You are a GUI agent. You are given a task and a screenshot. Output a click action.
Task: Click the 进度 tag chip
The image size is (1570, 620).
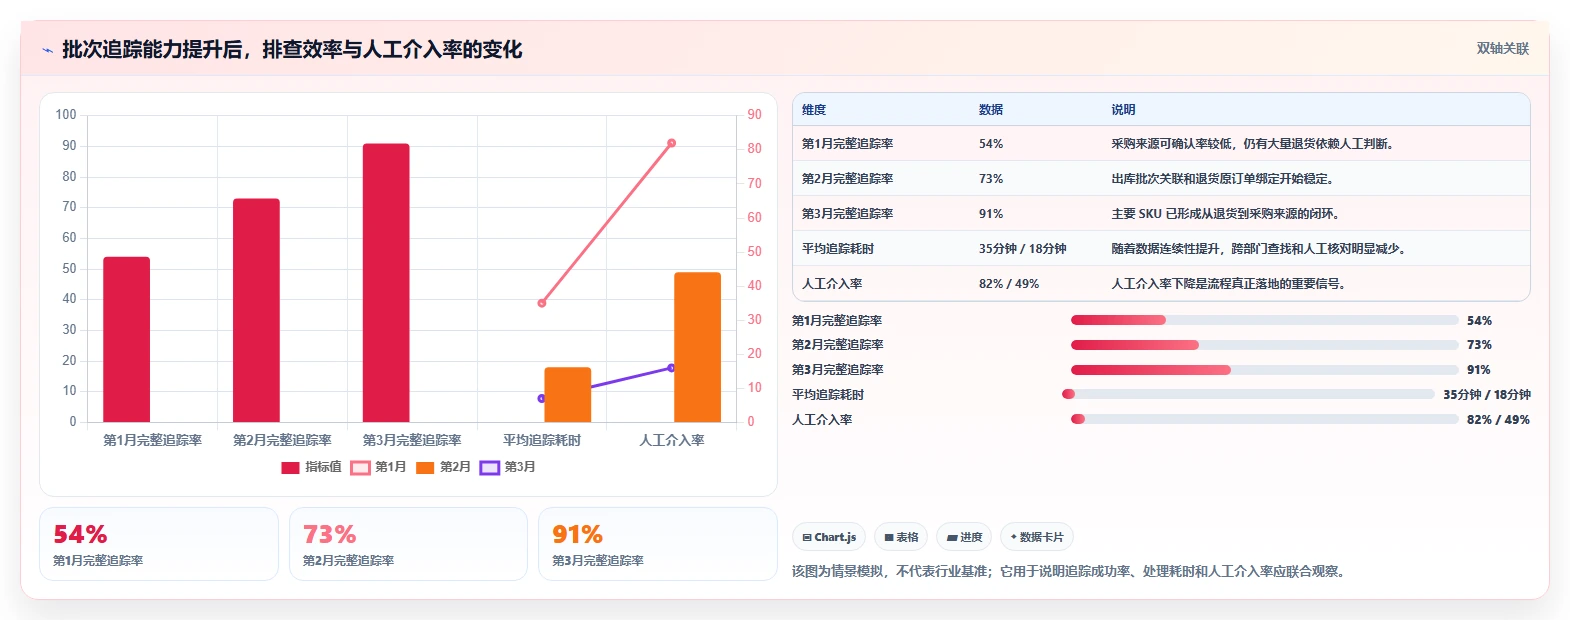point(964,537)
